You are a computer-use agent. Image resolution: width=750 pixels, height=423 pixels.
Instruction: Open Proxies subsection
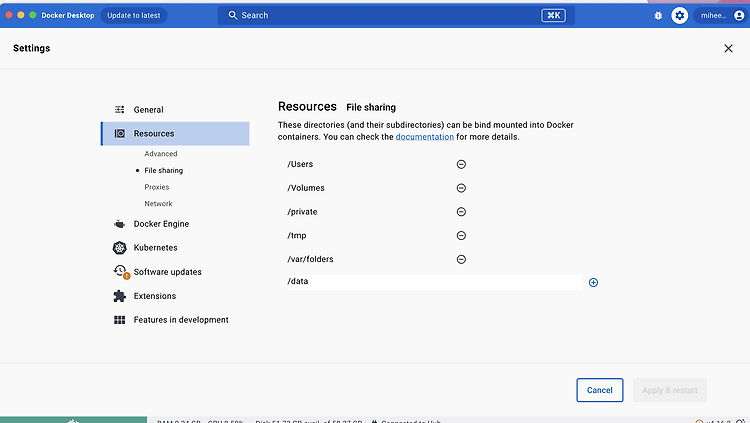pyautogui.click(x=157, y=187)
